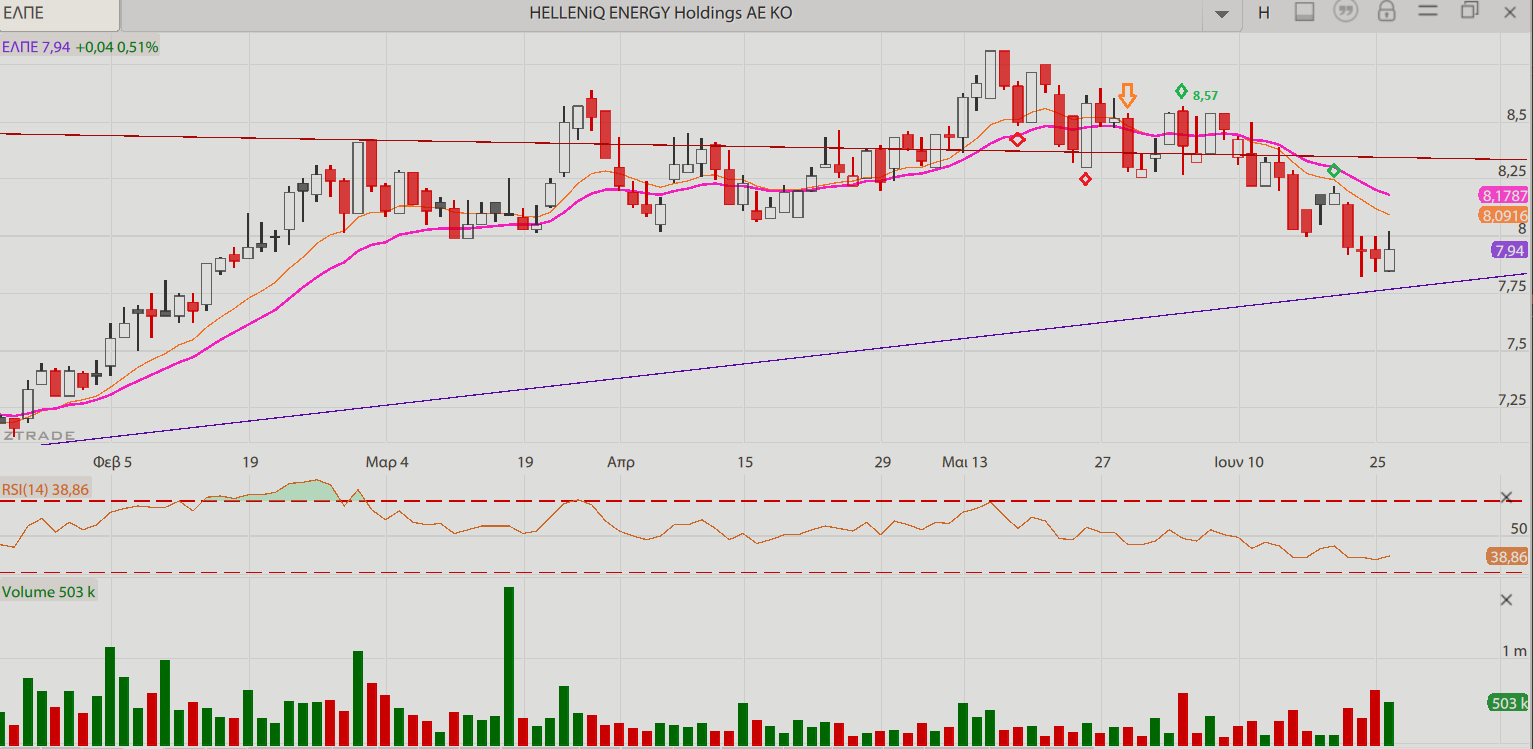1533x749 pixels.
Task: Open the quote comments bubble icon
Action: pyautogui.click(x=1346, y=12)
